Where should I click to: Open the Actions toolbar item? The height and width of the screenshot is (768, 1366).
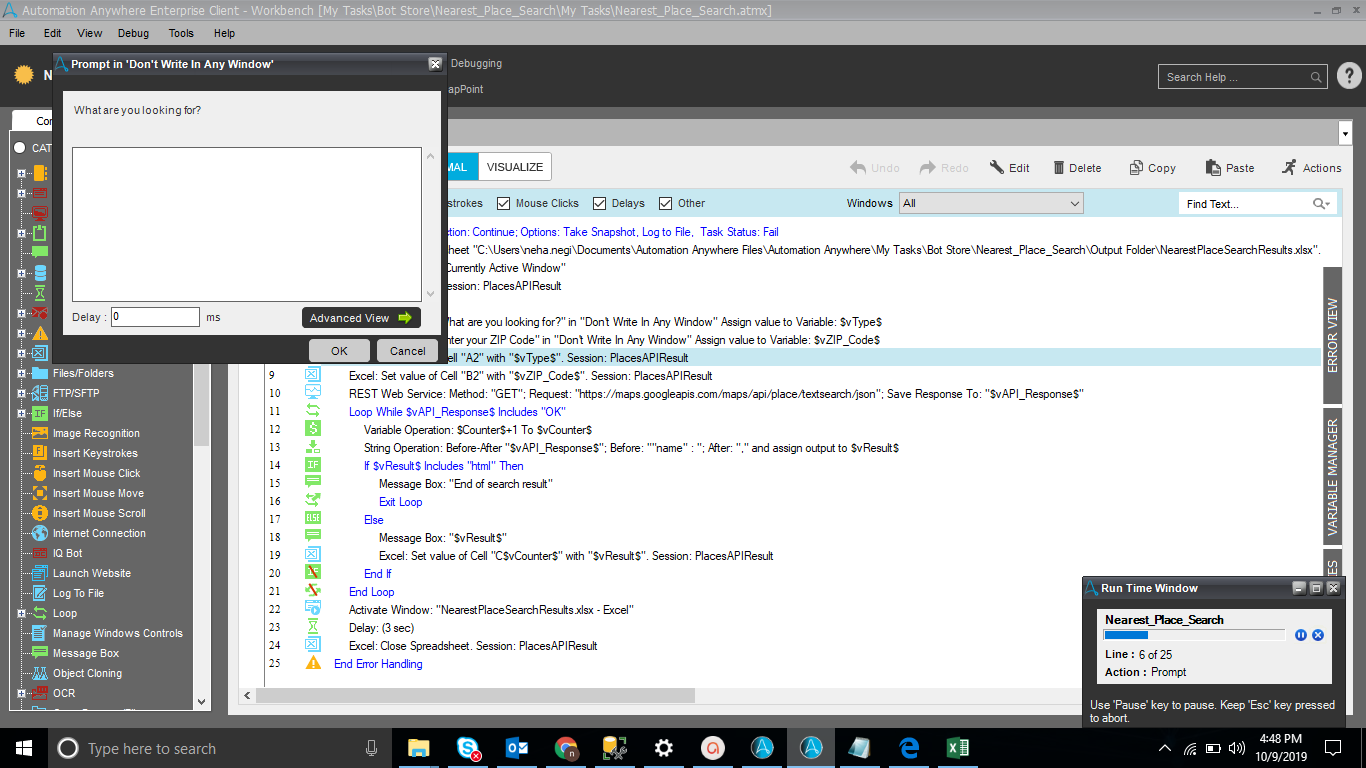[x=1310, y=168]
